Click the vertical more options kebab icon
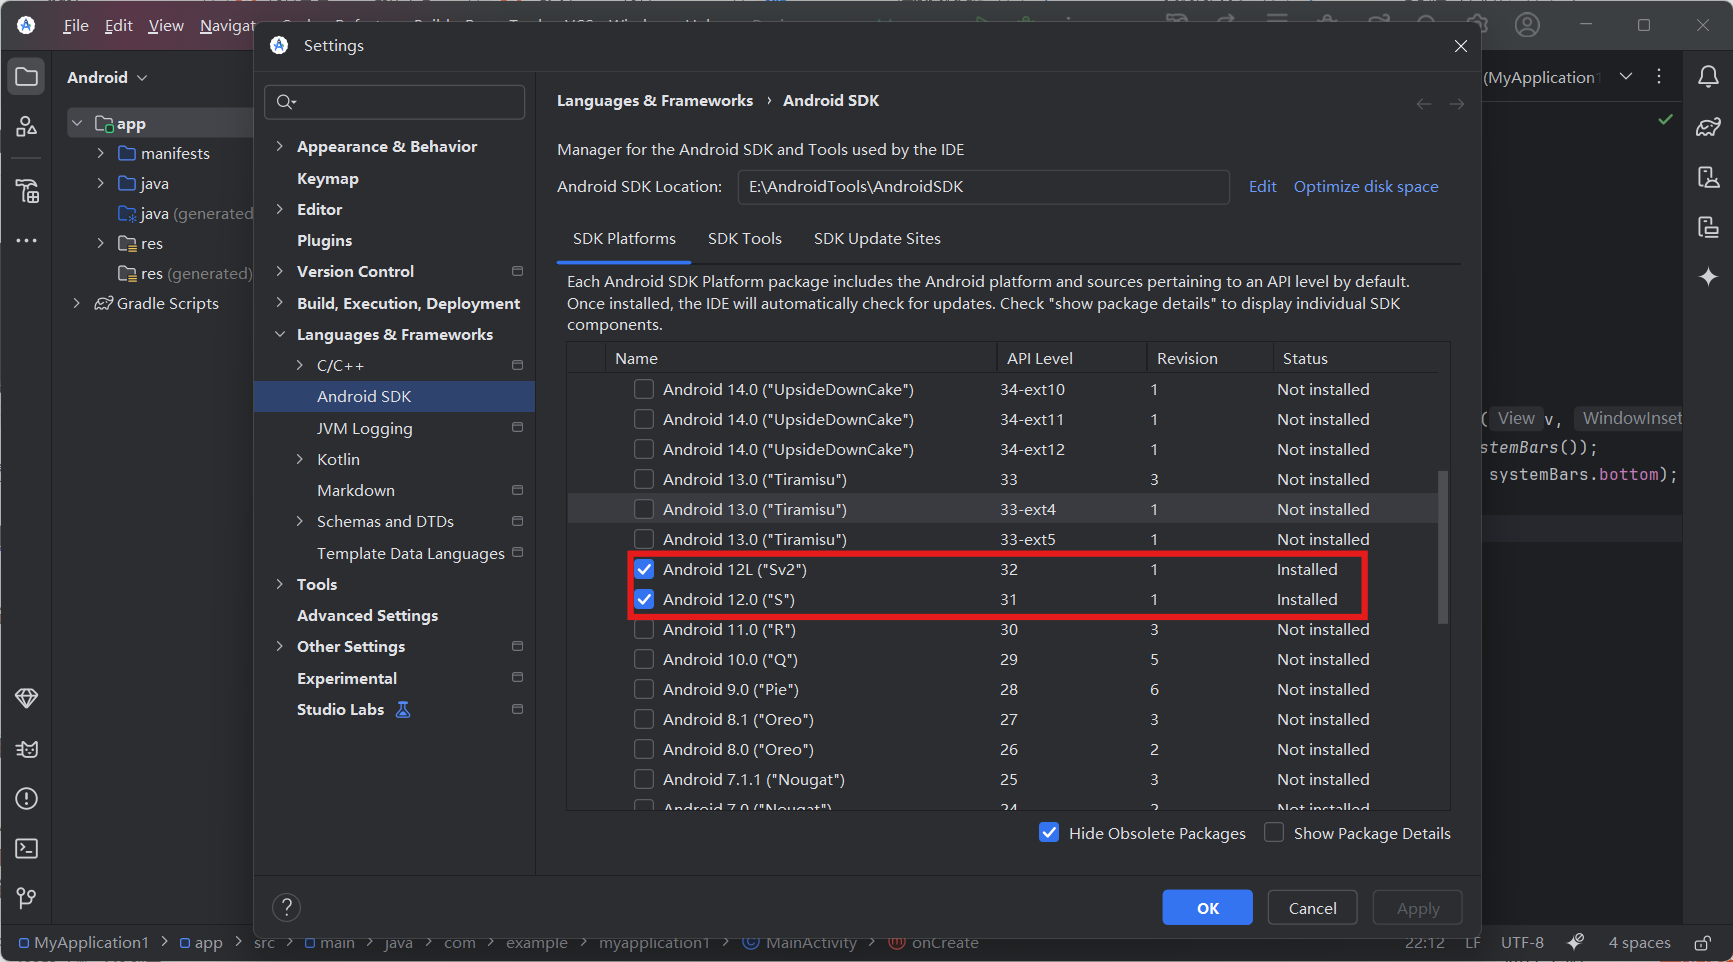Viewport: 1733px width, 962px height. click(1659, 76)
